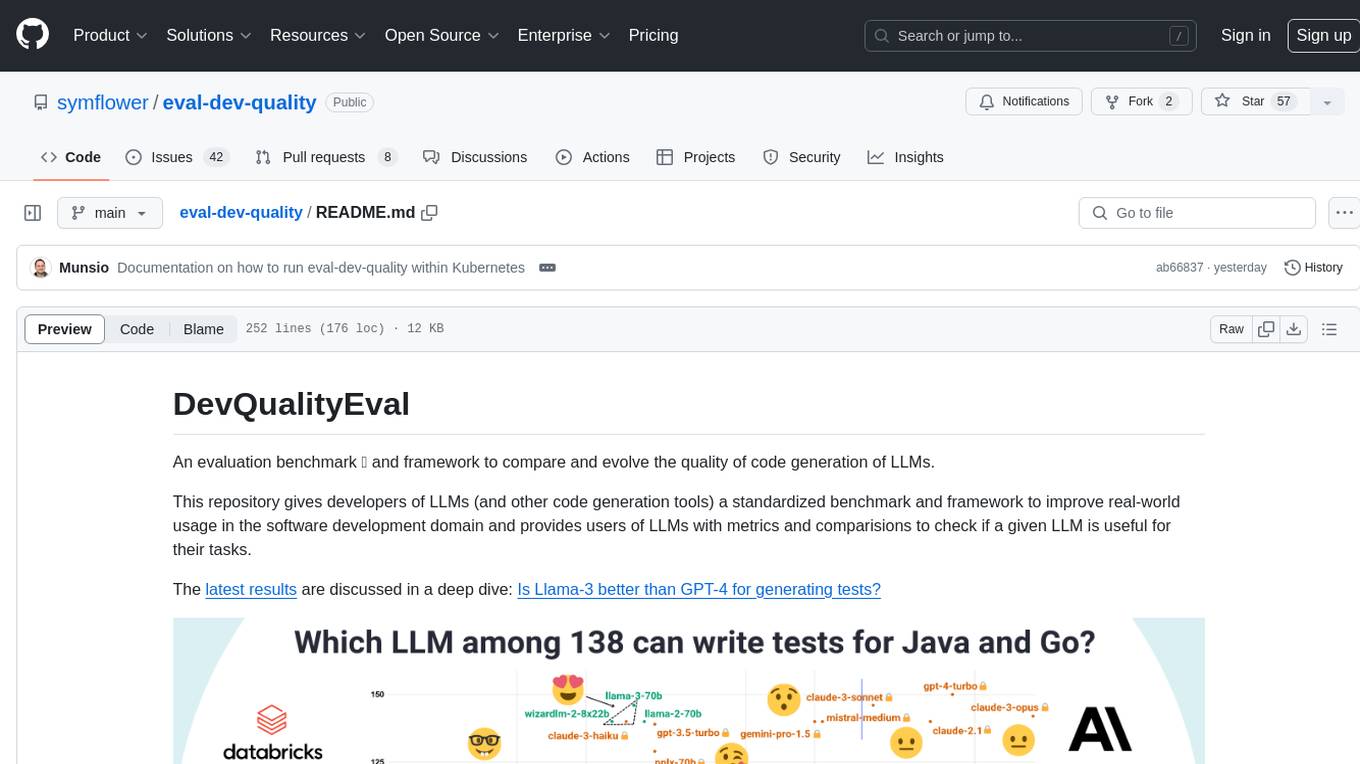Click the Munsio author name
The height and width of the screenshot is (764, 1360).
tap(84, 268)
